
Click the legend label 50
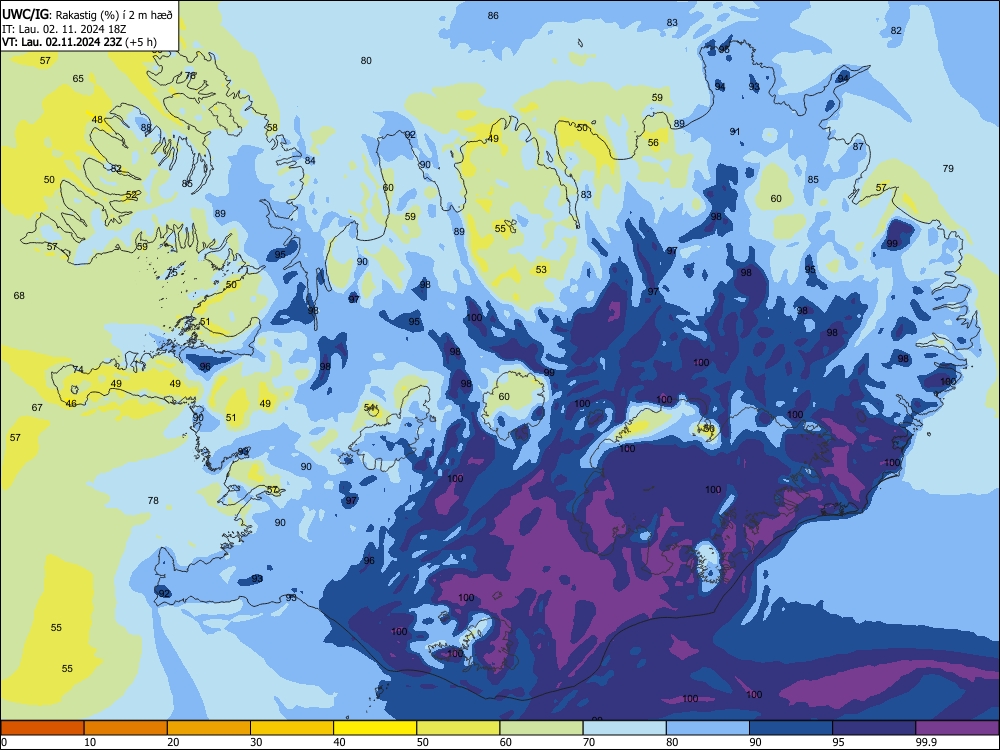pos(422,742)
